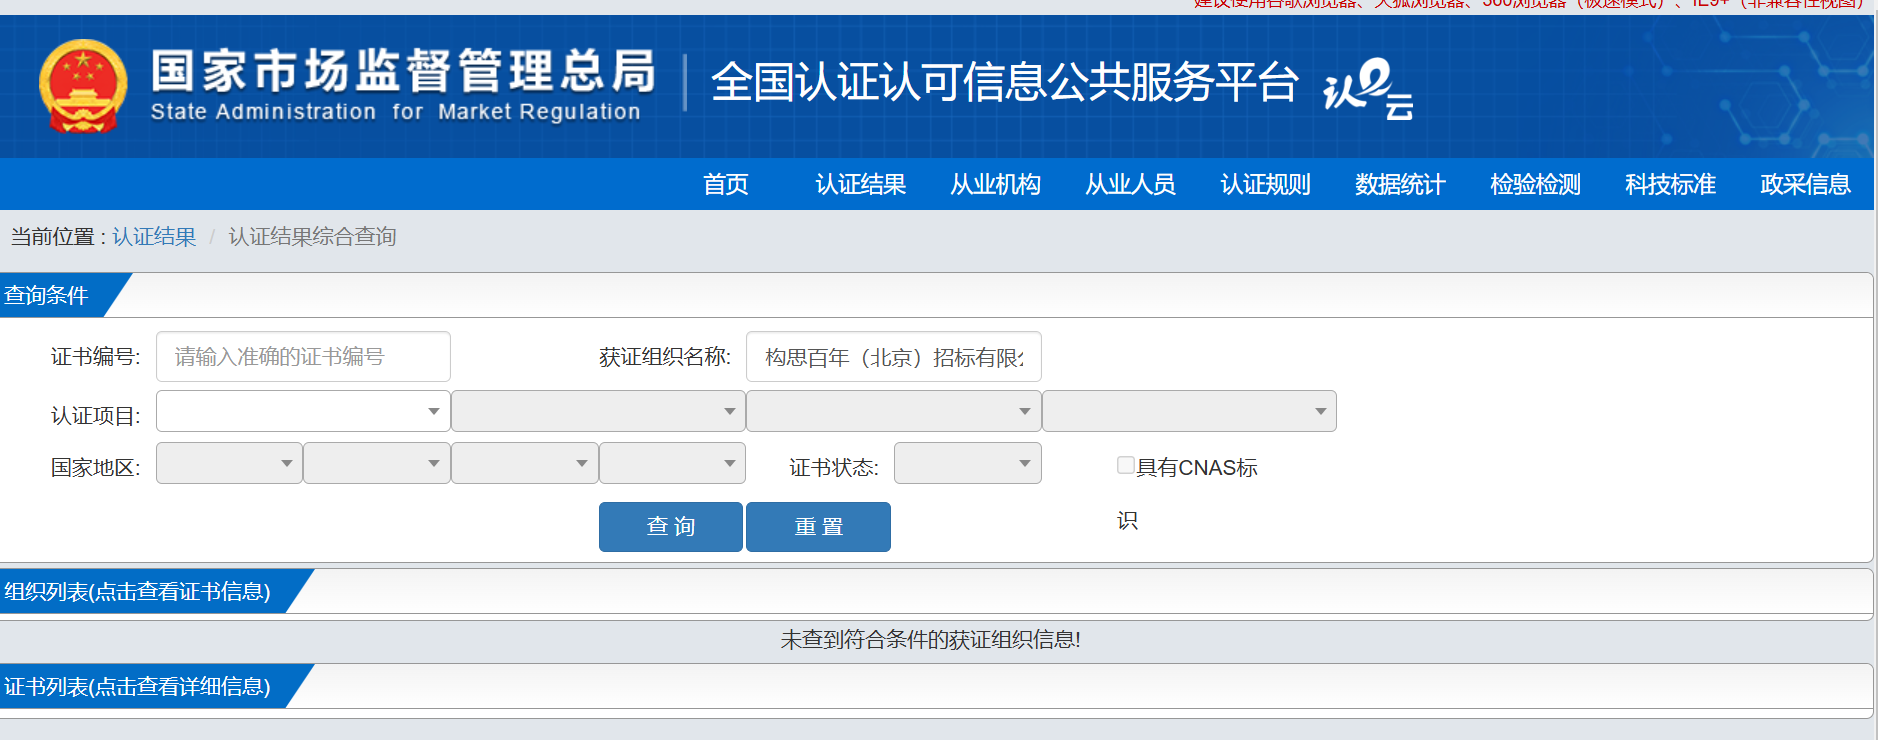Image resolution: width=1878 pixels, height=740 pixels.
Task: Click the 认证结果综合查询 breadcrumb text
Action: pos(312,237)
